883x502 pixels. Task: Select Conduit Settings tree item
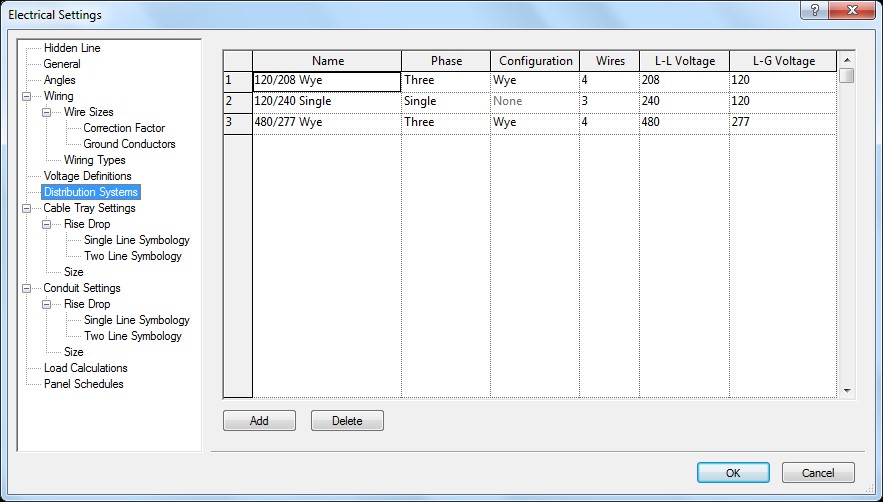pos(82,288)
